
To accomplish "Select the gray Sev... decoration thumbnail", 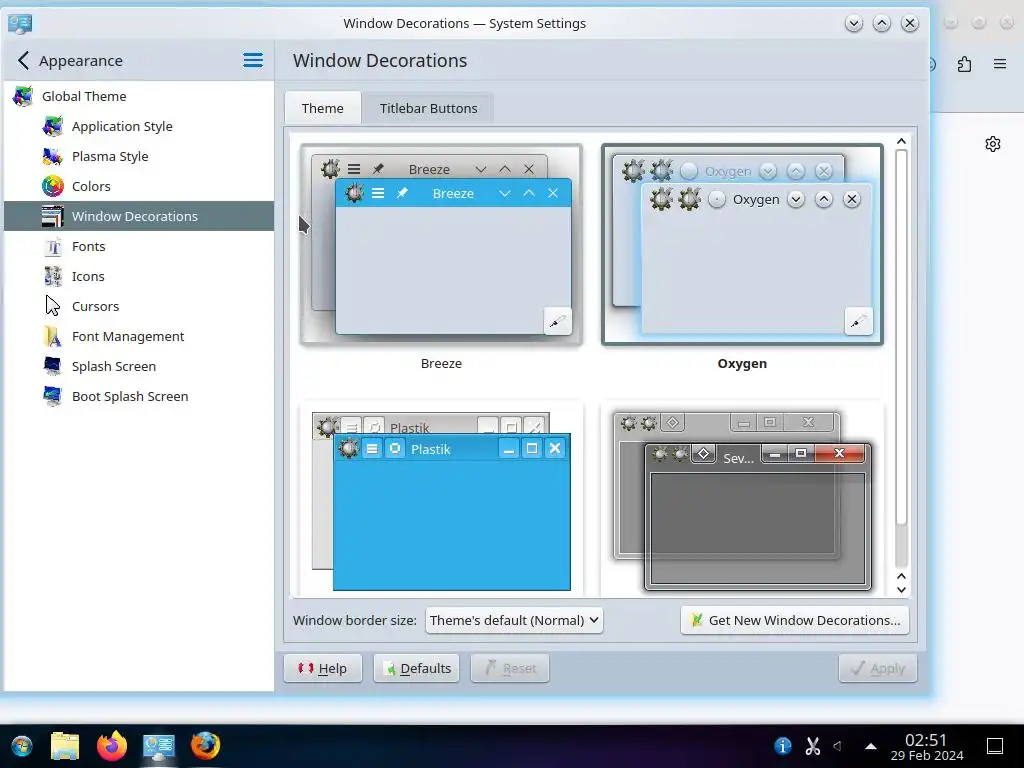I will click(x=742, y=500).
